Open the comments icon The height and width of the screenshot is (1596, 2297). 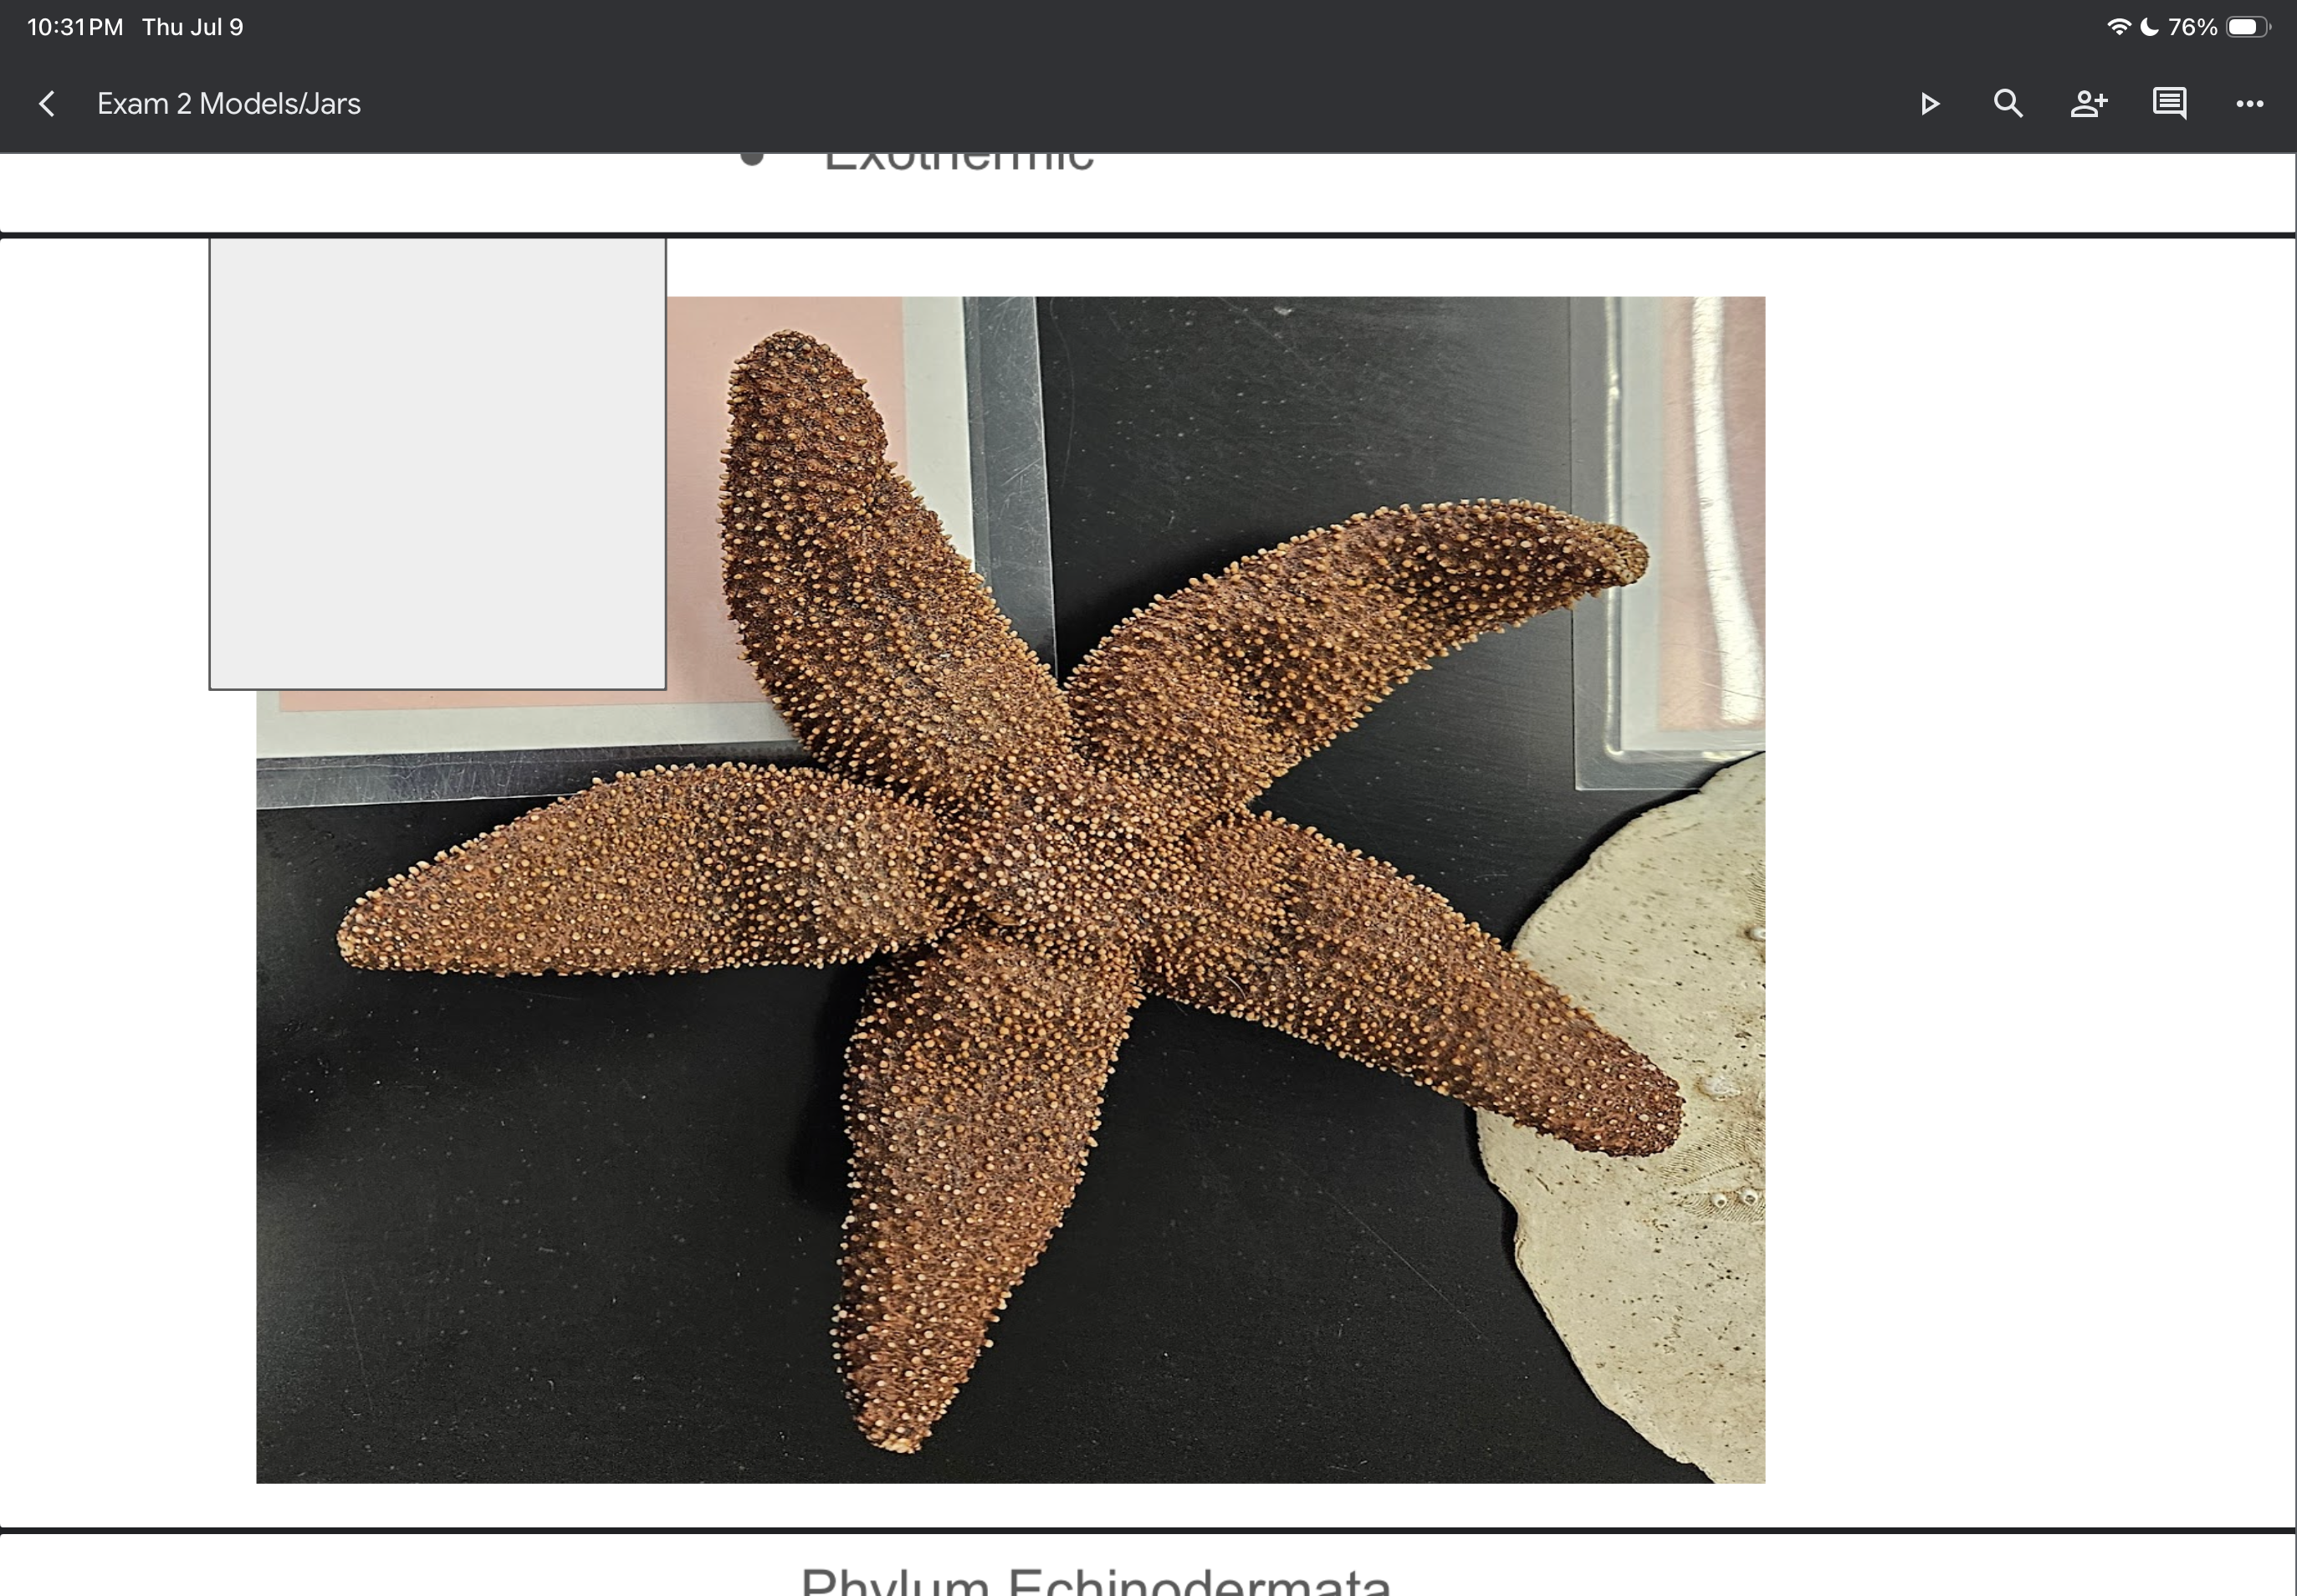pyautogui.click(x=2169, y=104)
